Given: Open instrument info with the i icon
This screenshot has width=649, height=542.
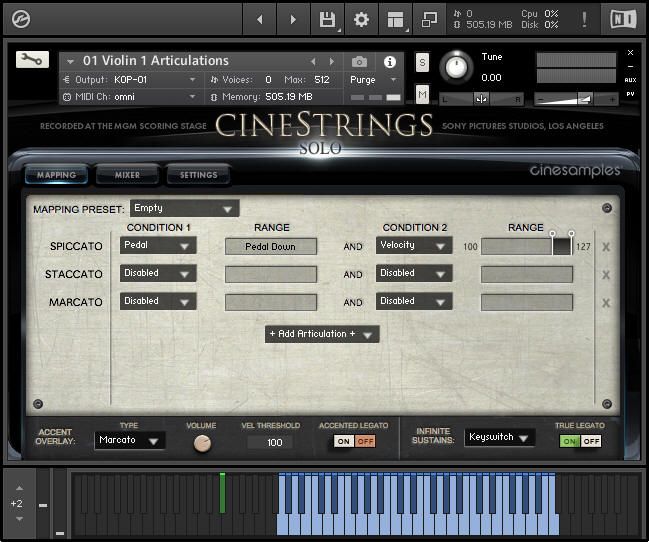Looking at the screenshot, I should coord(389,62).
